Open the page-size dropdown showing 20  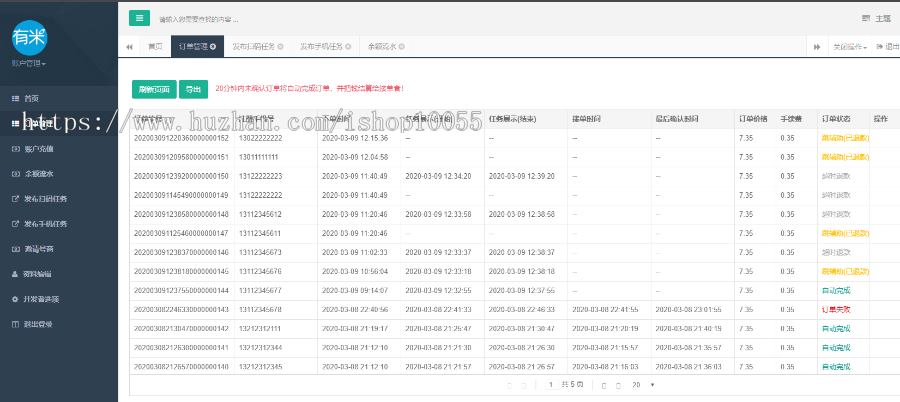(643, 385)
